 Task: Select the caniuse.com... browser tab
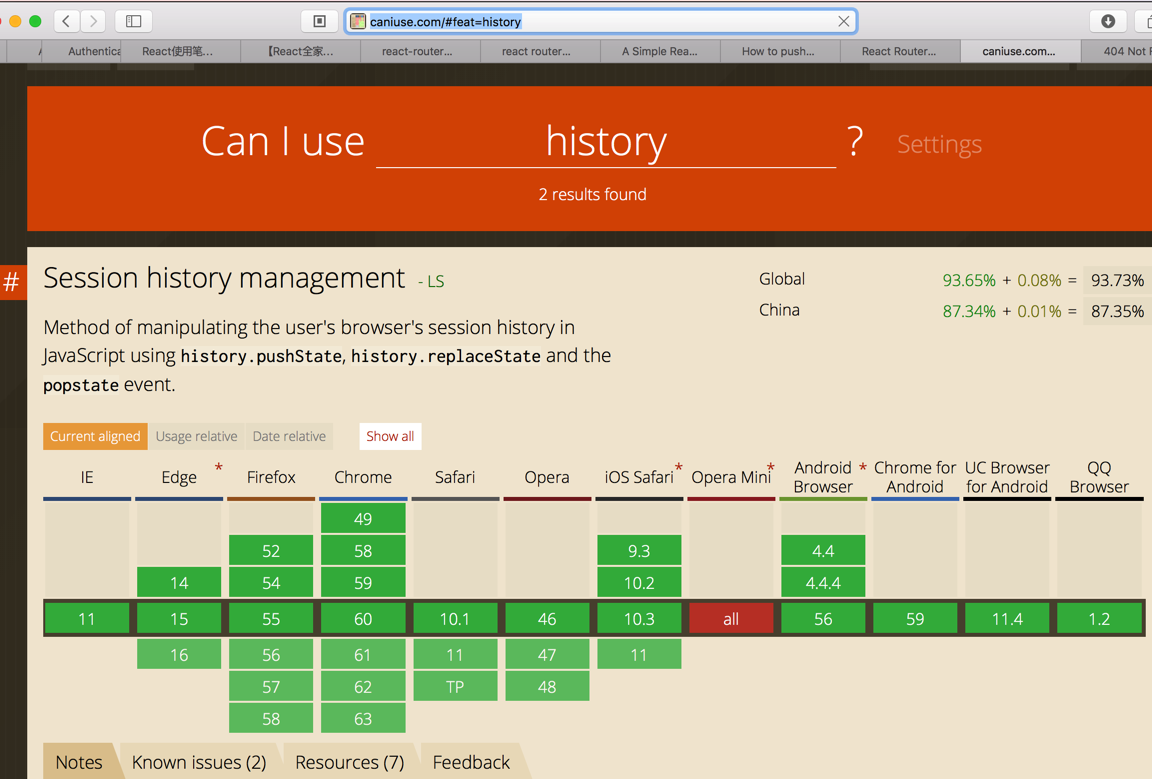click(x=1020, y=51)
